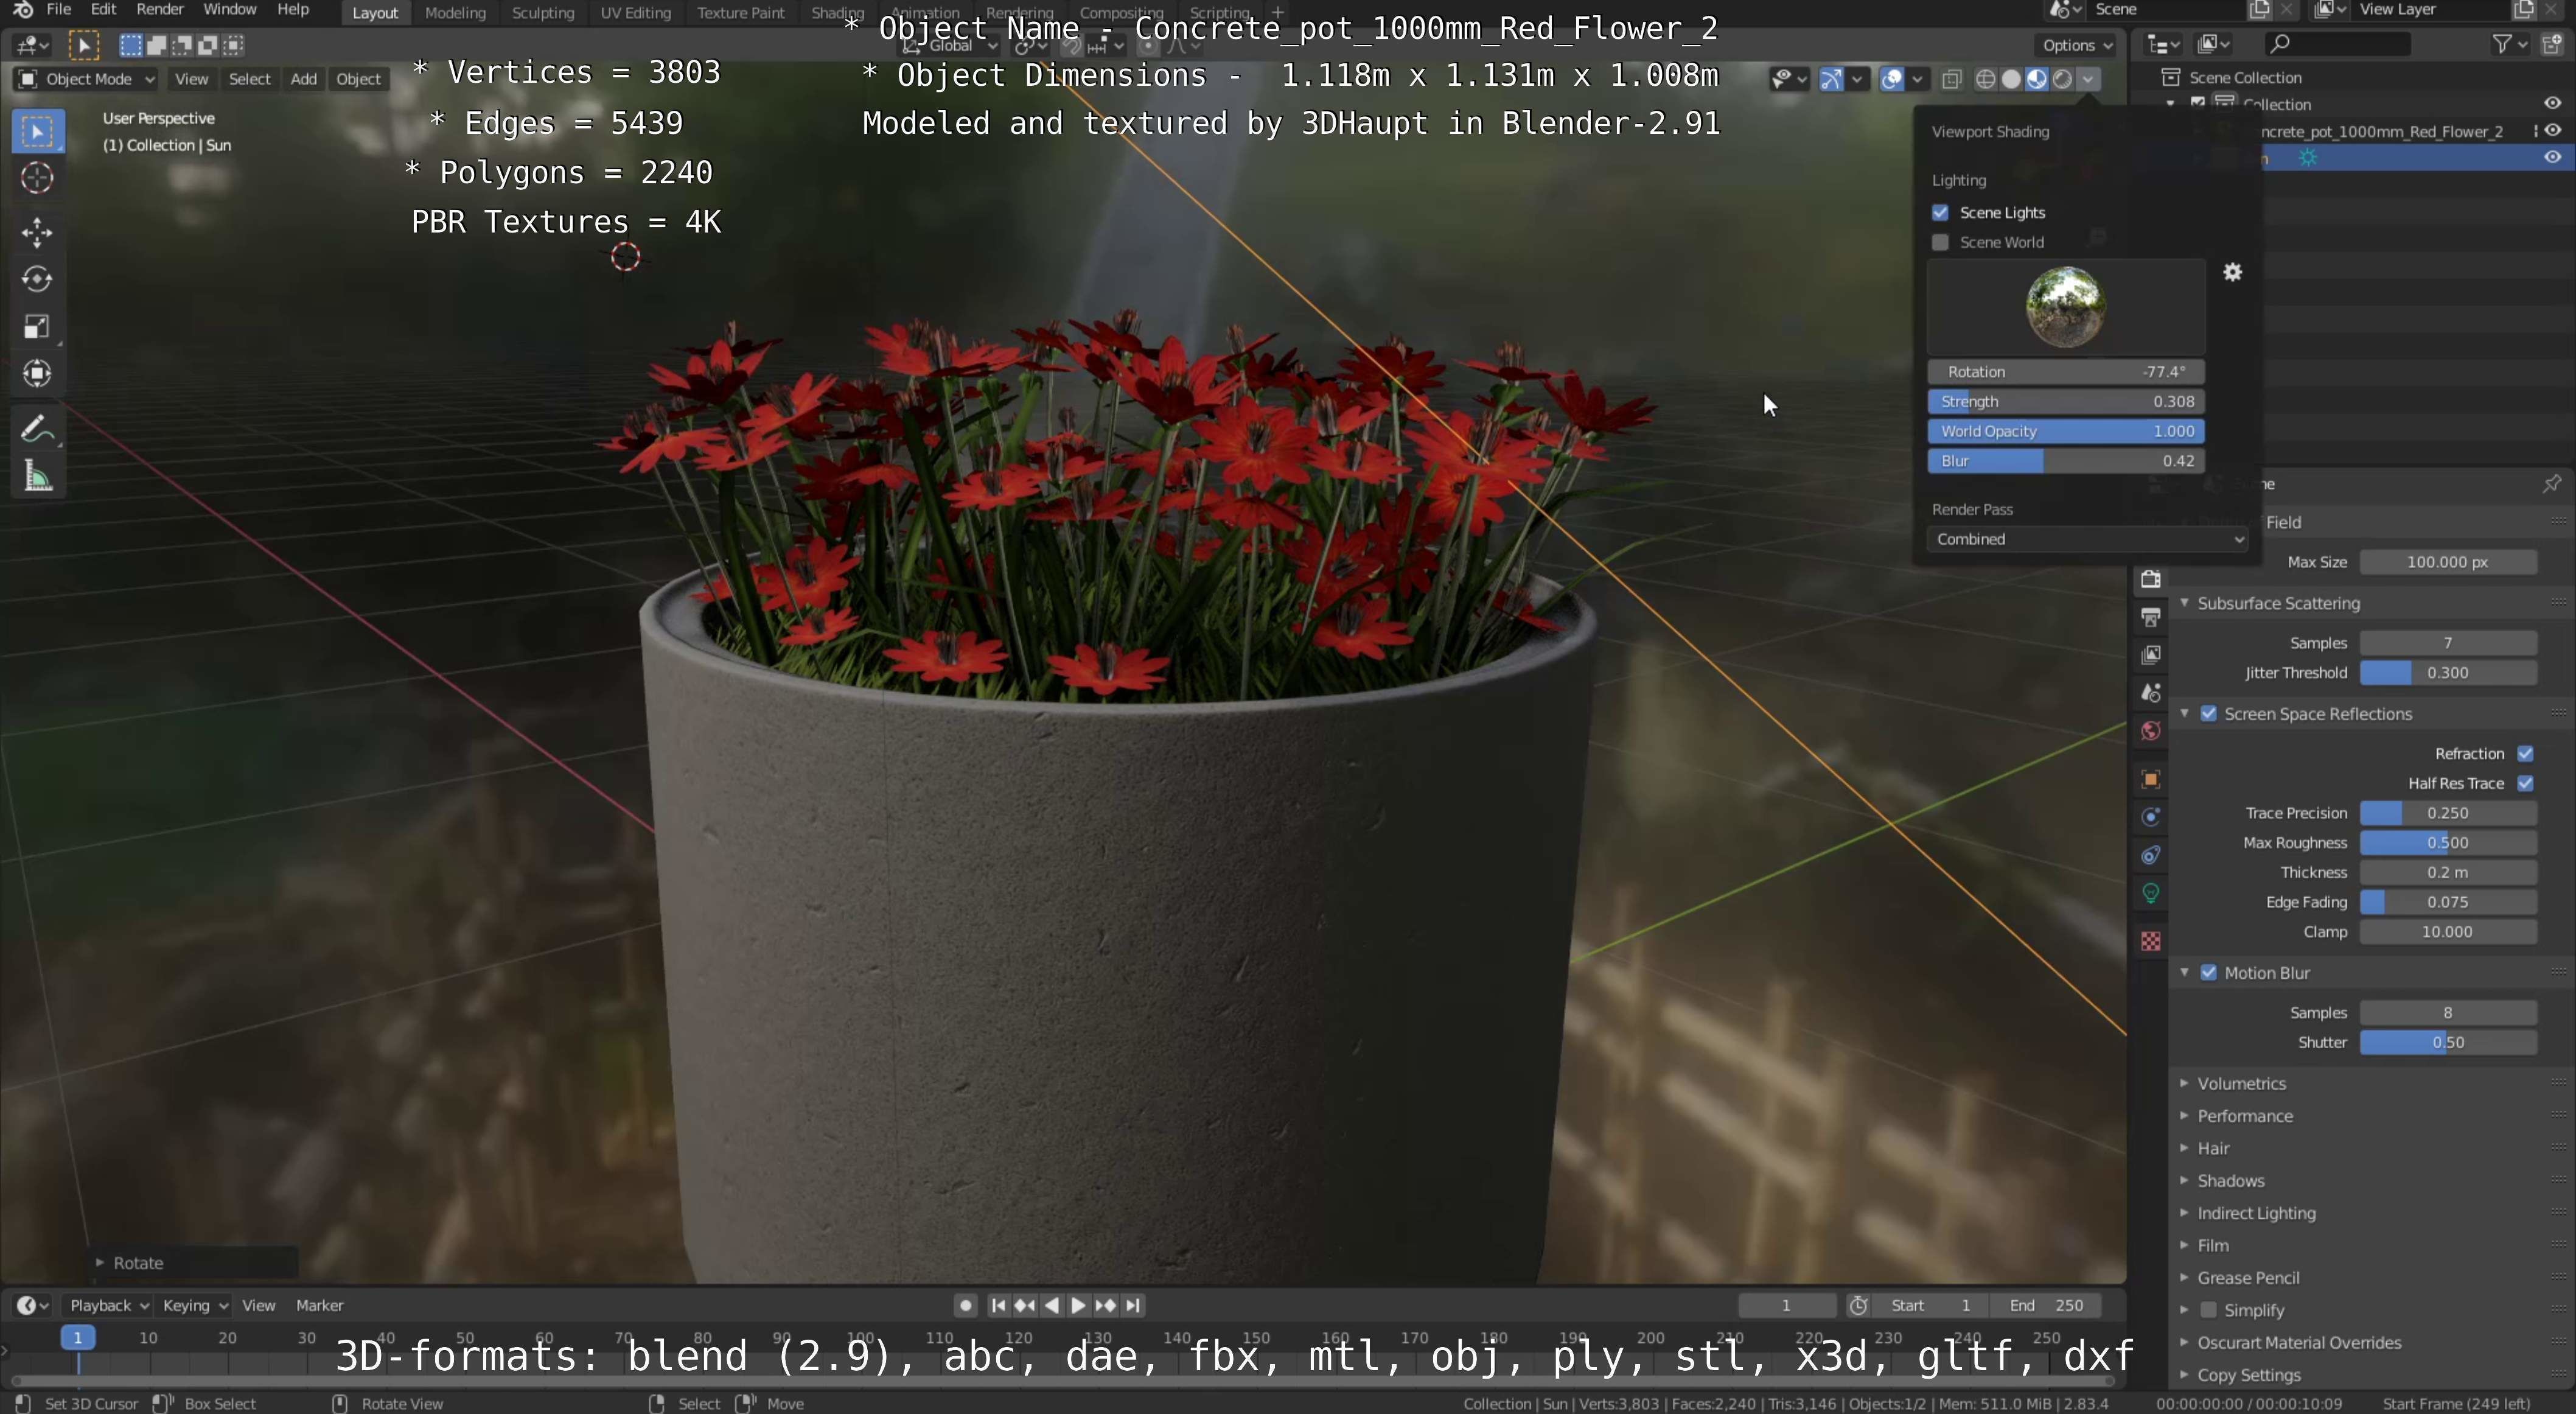This screenshot has width=2576, height=1414.
Task: Open Scene properties tab icon
Action: pyautogui.click(x=2151, y=692)
